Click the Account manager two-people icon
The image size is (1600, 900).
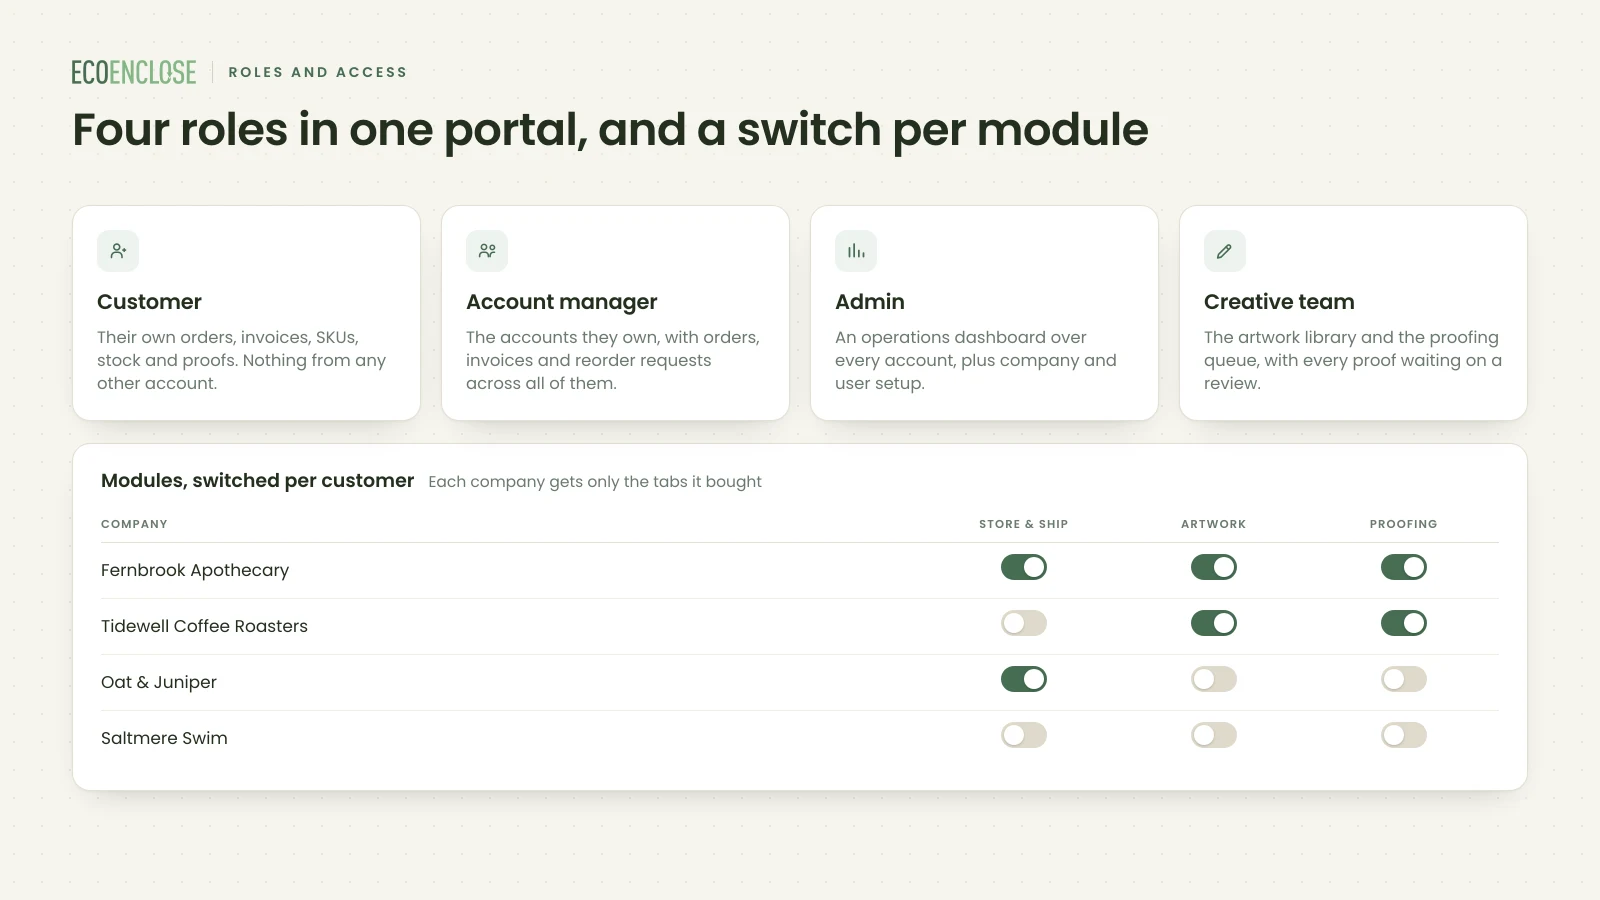coord(487,251)
